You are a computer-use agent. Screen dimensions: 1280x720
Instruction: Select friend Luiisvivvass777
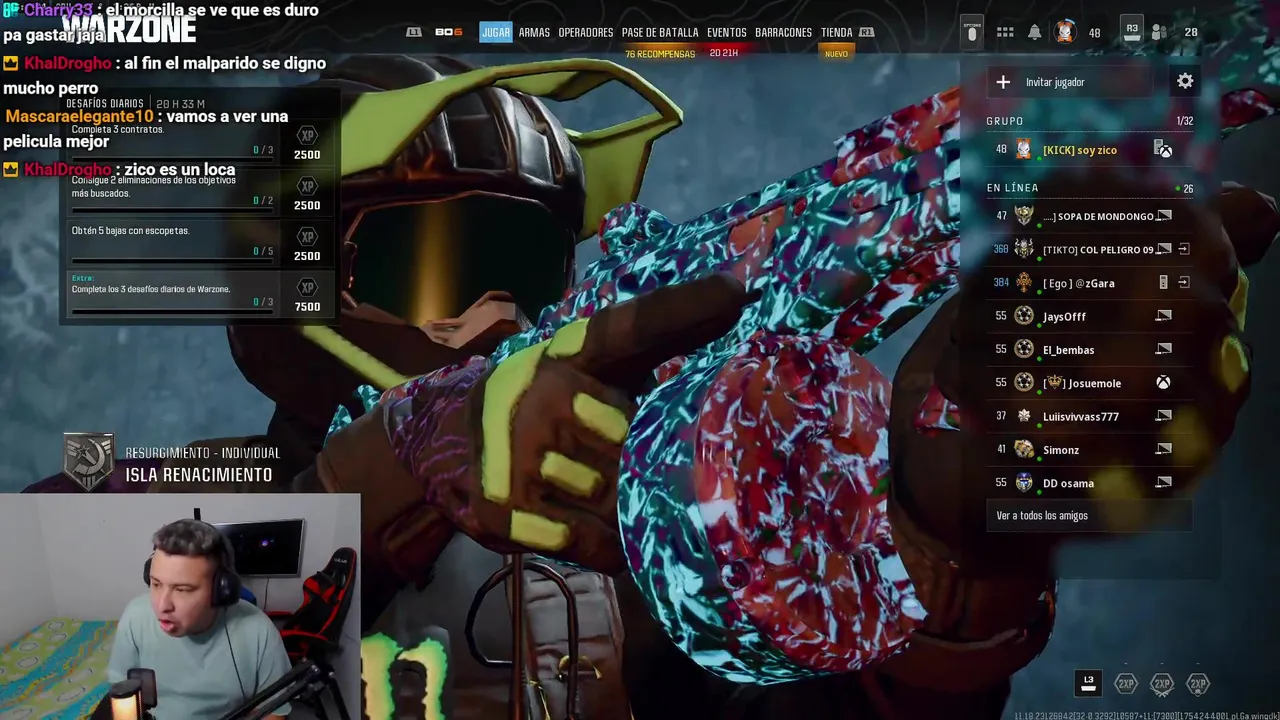(x=1090, y=416)
